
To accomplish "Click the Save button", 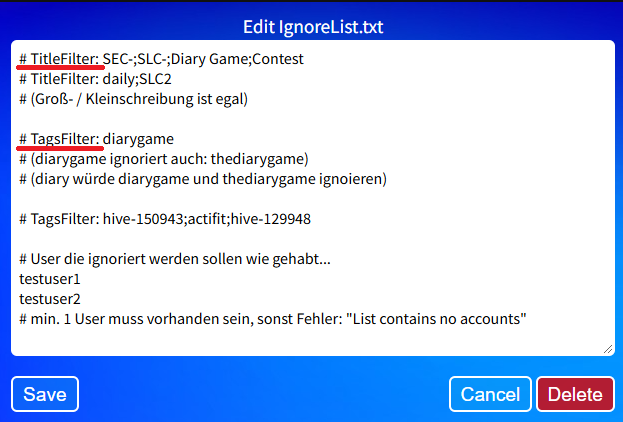I will (x=45, y=394).
